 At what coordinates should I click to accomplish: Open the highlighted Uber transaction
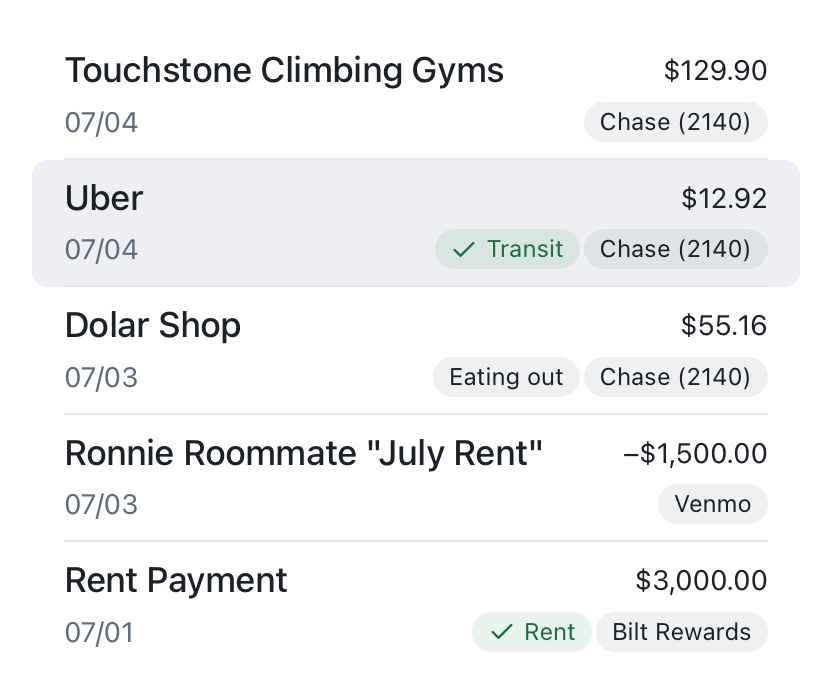(250, 224)
